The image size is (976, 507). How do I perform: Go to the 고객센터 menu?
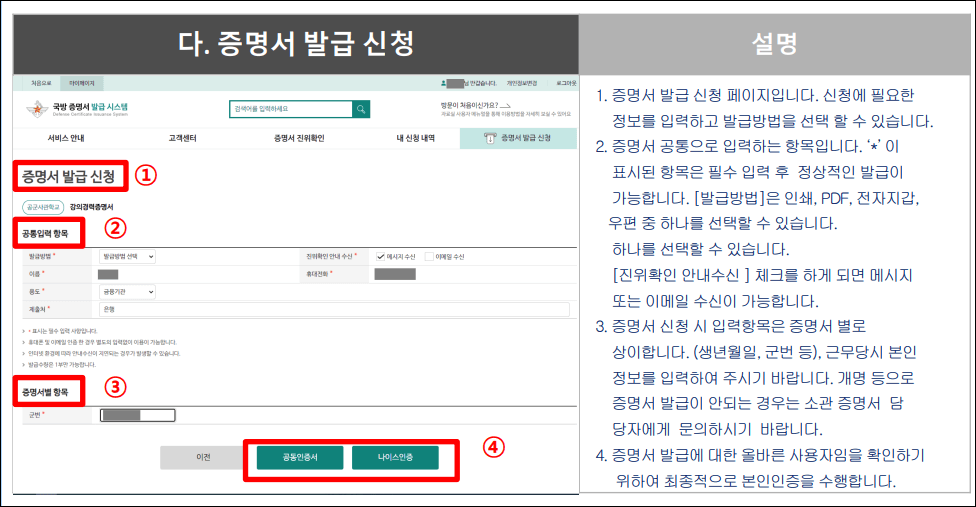[182, 139]
